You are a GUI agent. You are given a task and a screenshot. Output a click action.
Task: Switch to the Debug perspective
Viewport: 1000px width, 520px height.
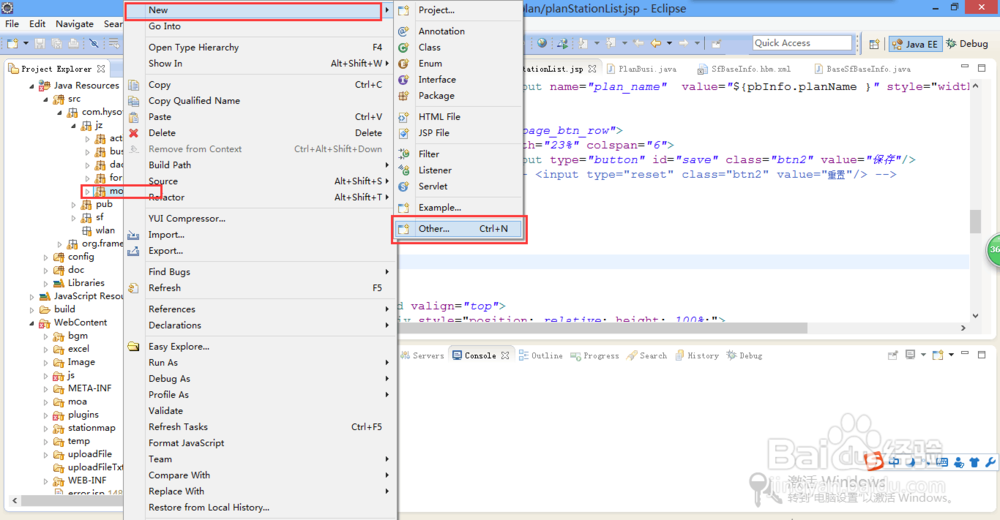click(x=967, y=43)
